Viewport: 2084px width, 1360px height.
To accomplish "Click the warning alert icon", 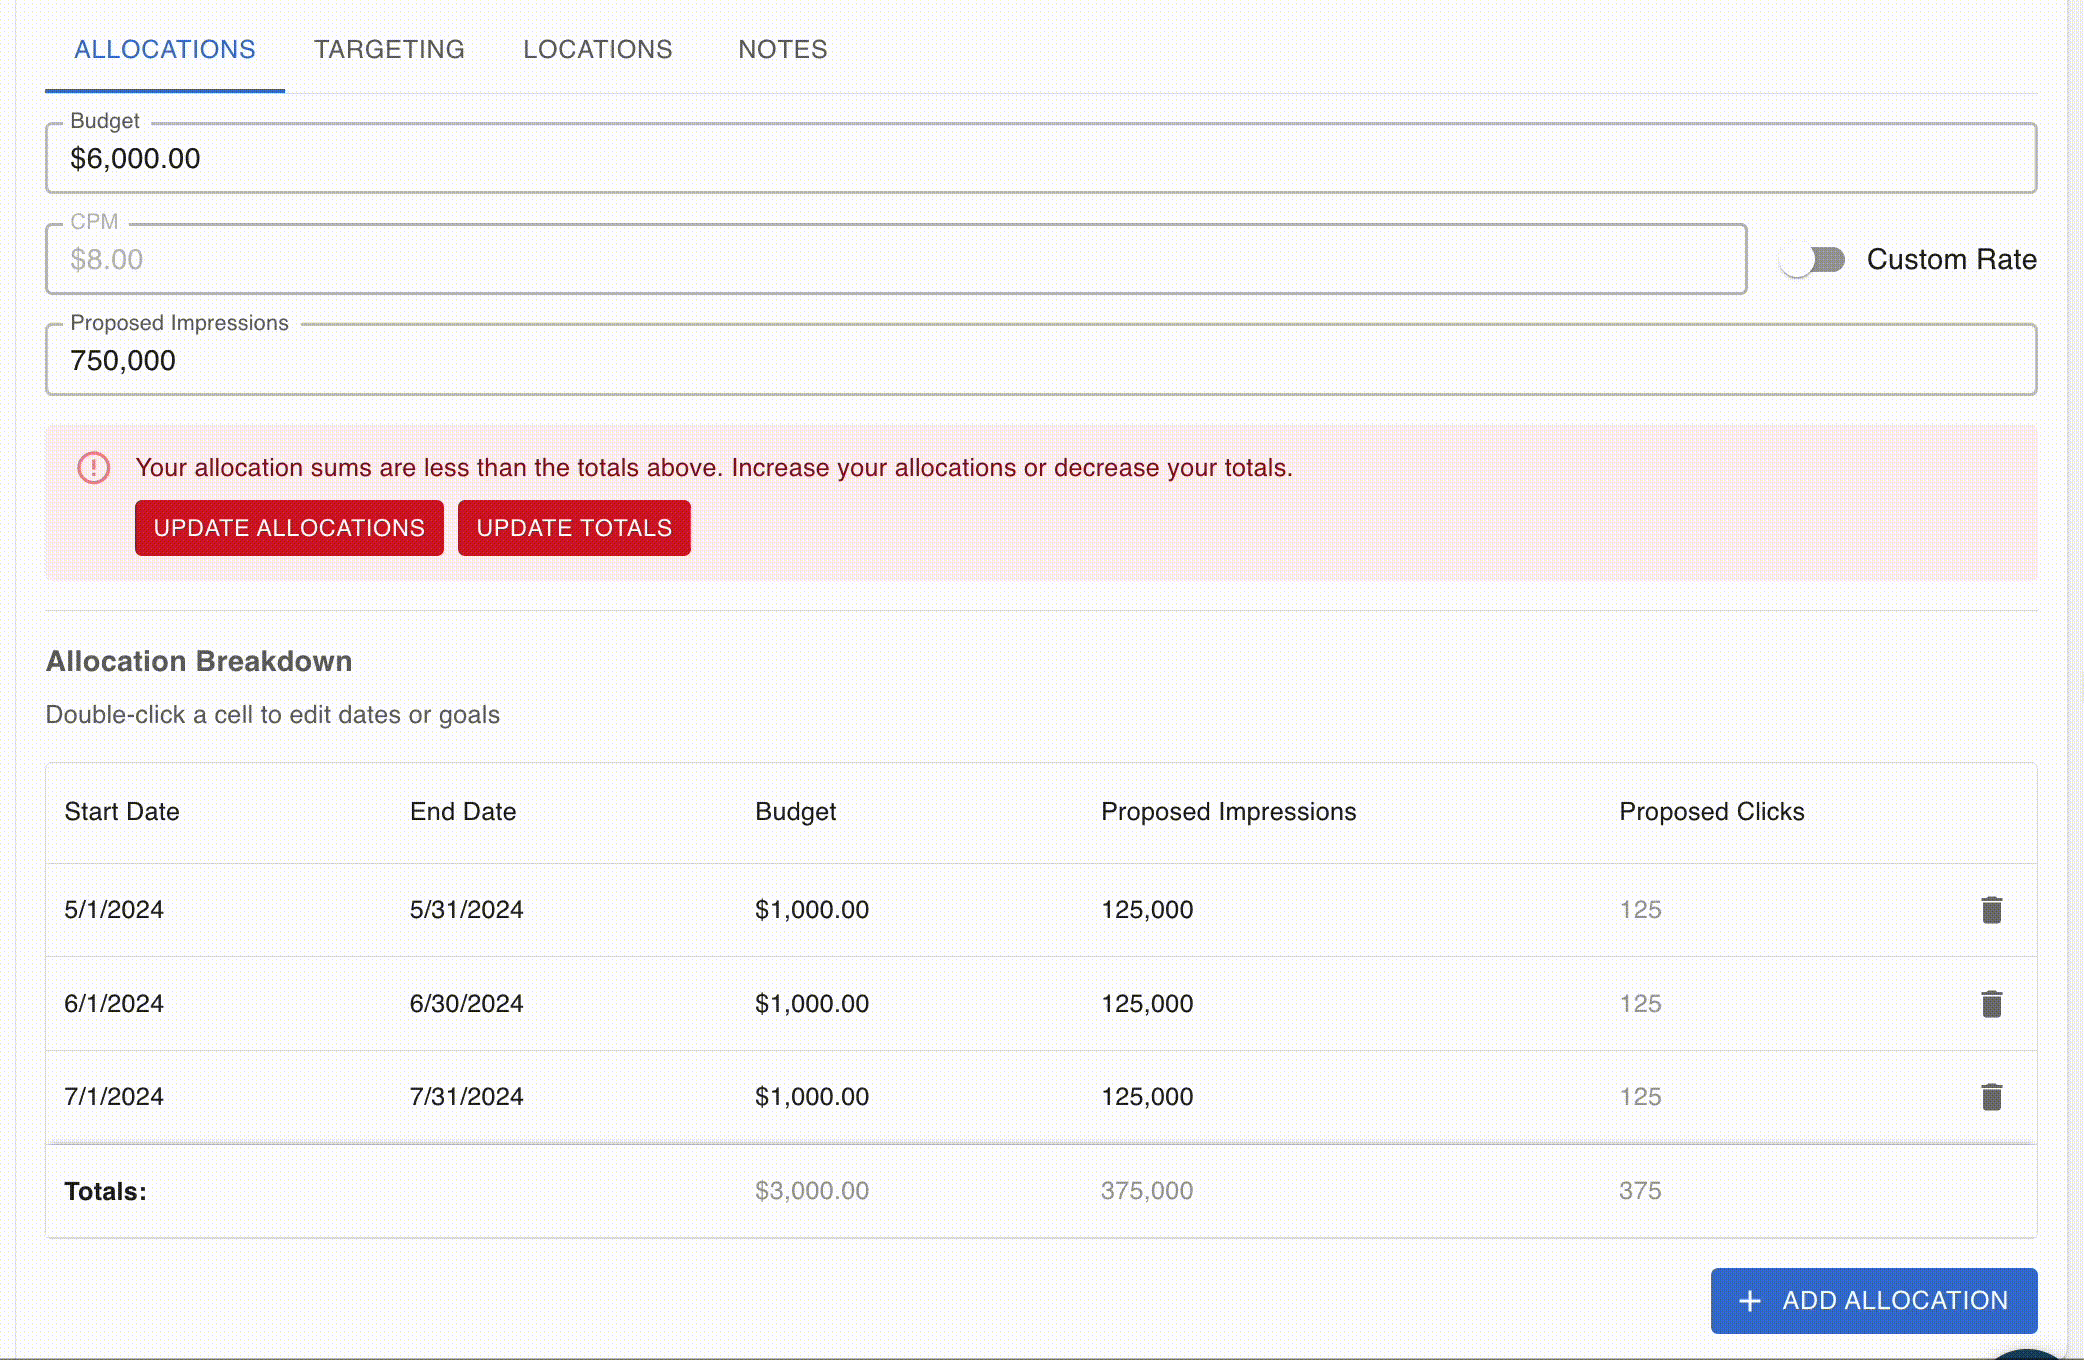I will 94,468.
